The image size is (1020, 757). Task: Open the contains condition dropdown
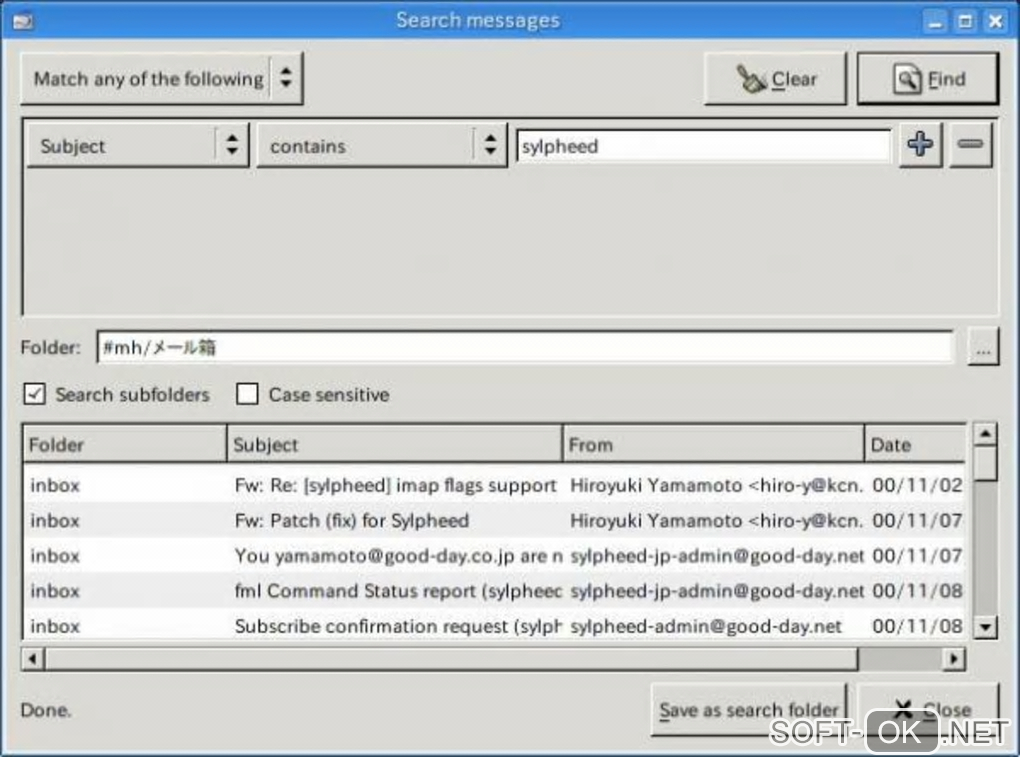382,146
